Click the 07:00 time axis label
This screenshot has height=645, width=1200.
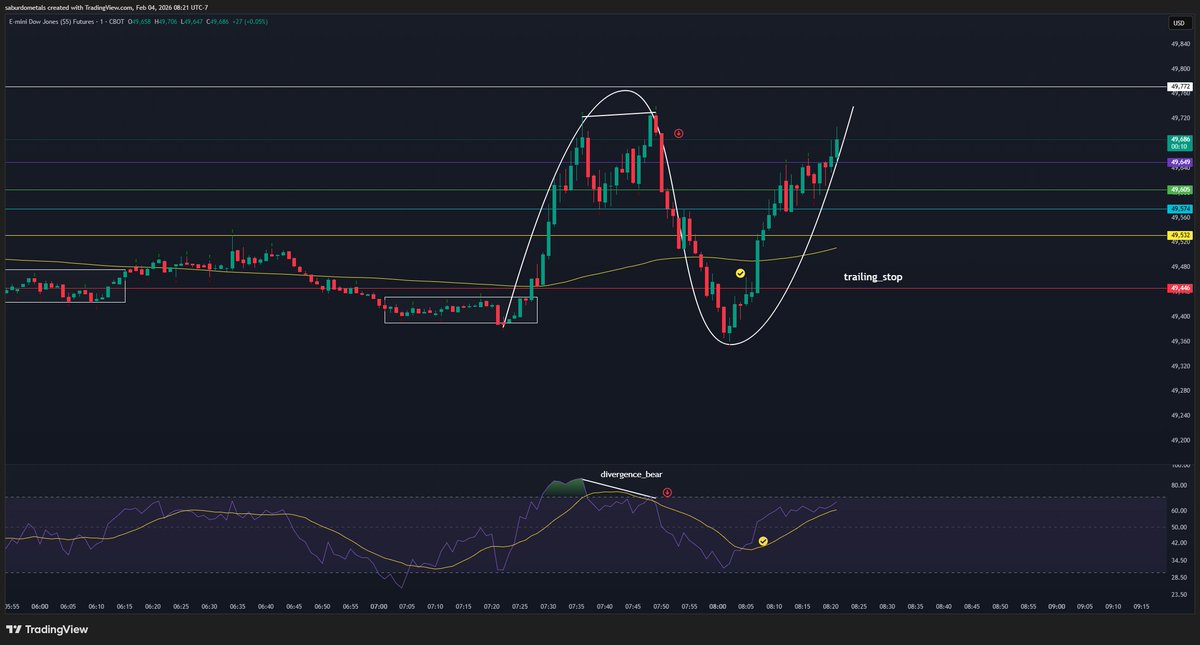(x=379, y=606)
